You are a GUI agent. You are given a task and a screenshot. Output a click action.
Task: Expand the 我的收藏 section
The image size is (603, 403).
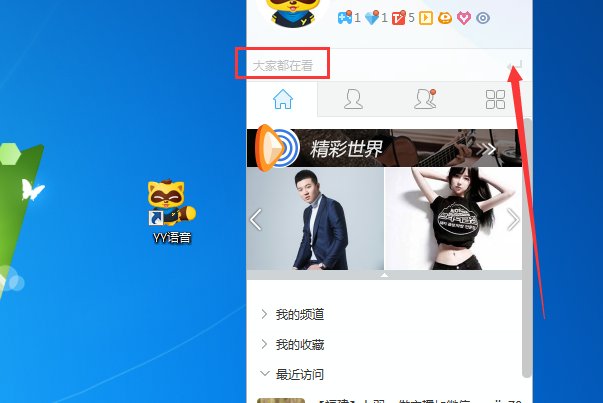[x=264, y=344]
